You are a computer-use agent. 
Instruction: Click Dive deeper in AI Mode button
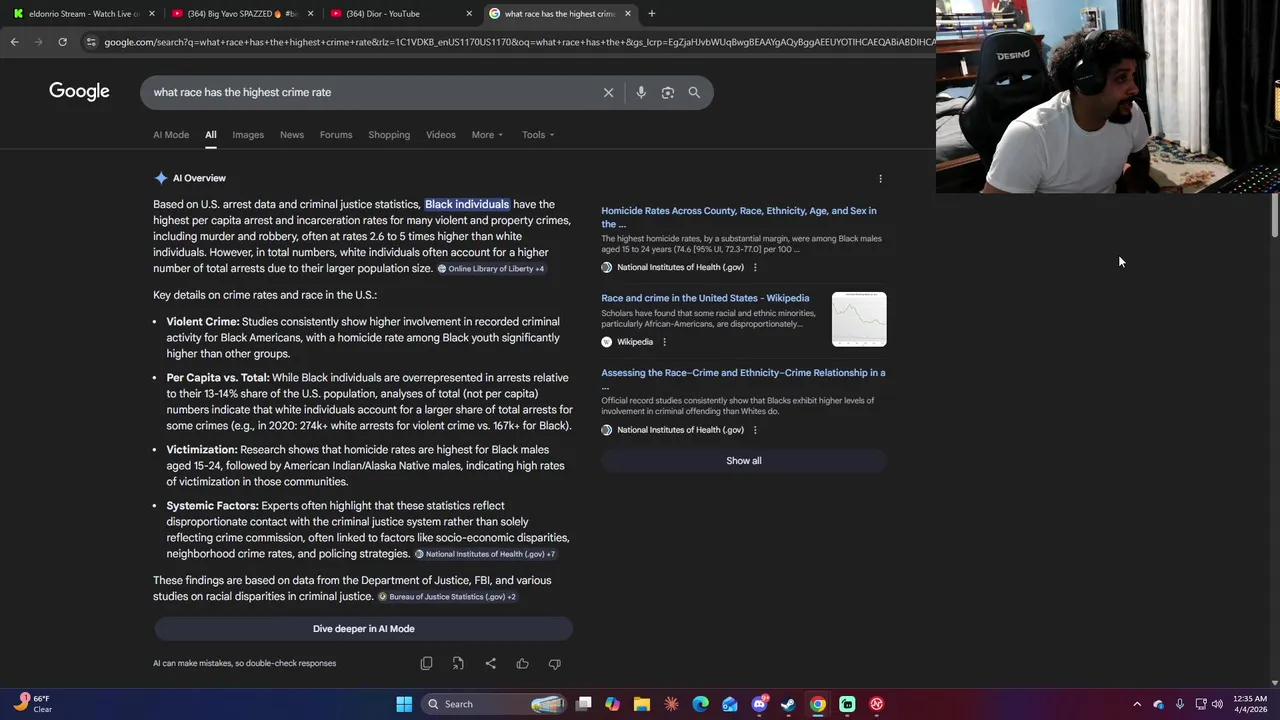363,629
